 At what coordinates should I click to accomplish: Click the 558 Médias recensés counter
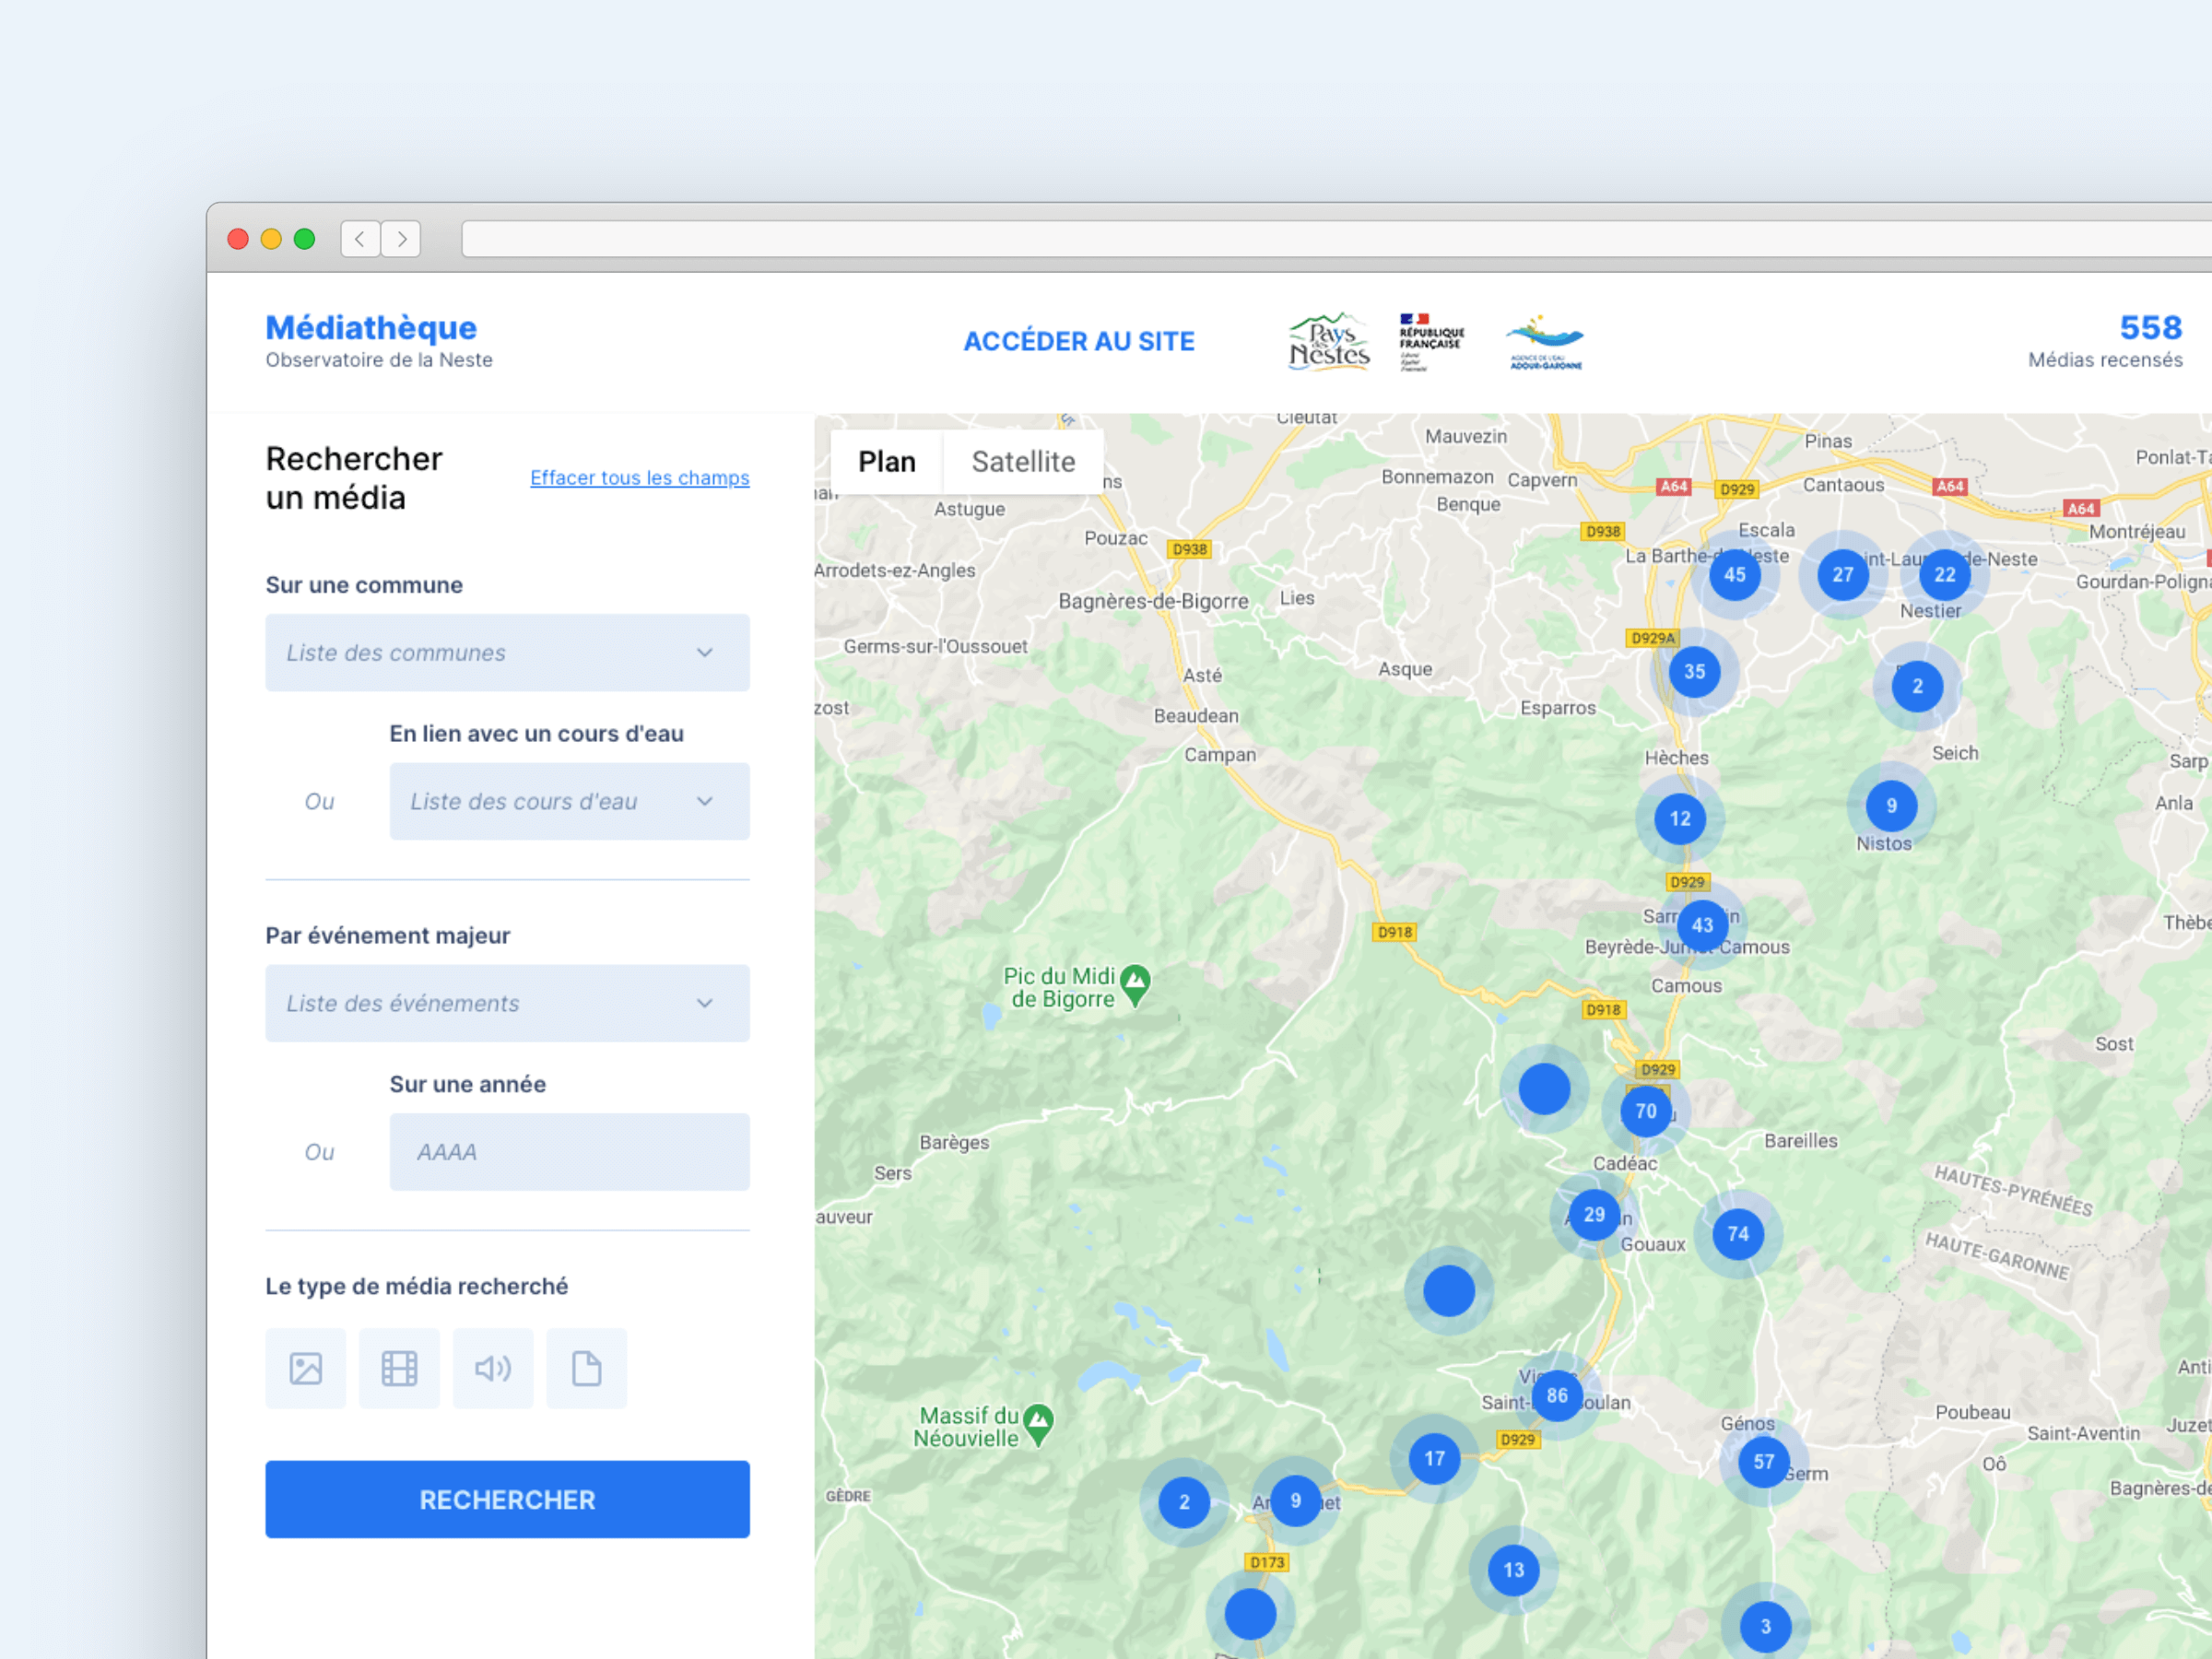2105,341
